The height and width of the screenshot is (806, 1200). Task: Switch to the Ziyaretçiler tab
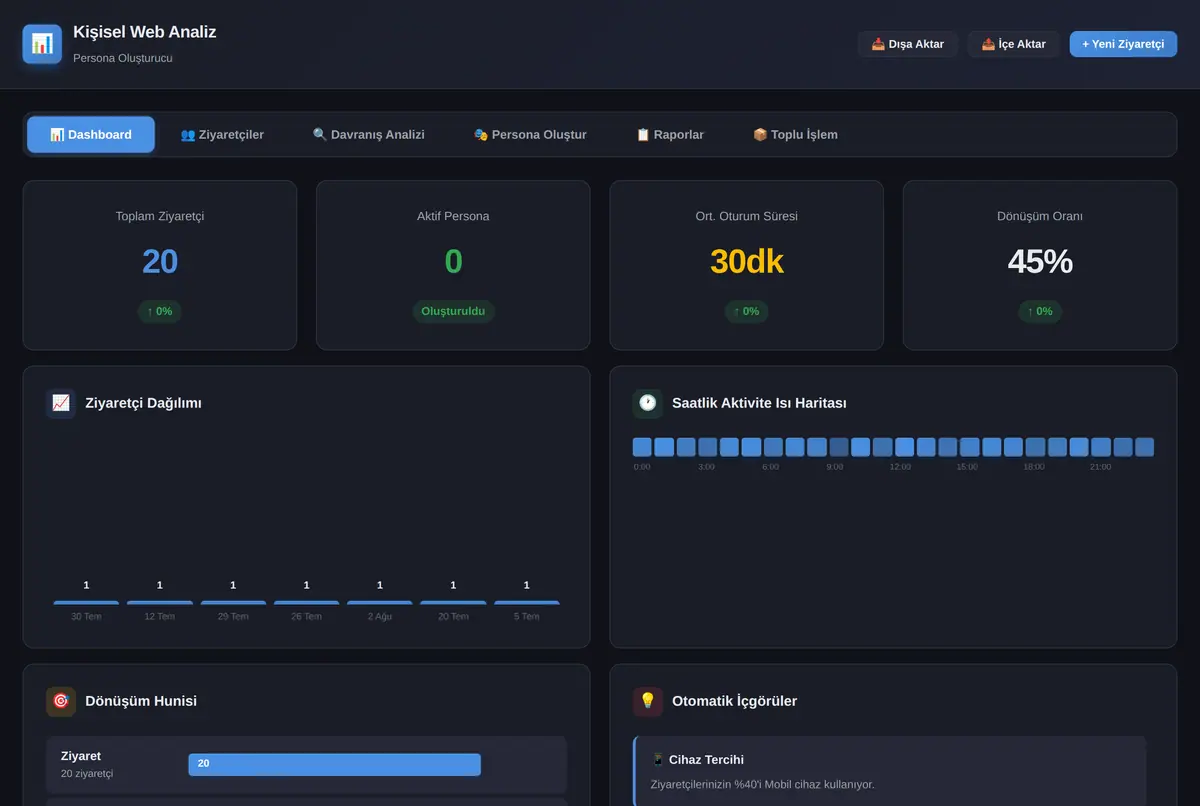tap(222, 134)
